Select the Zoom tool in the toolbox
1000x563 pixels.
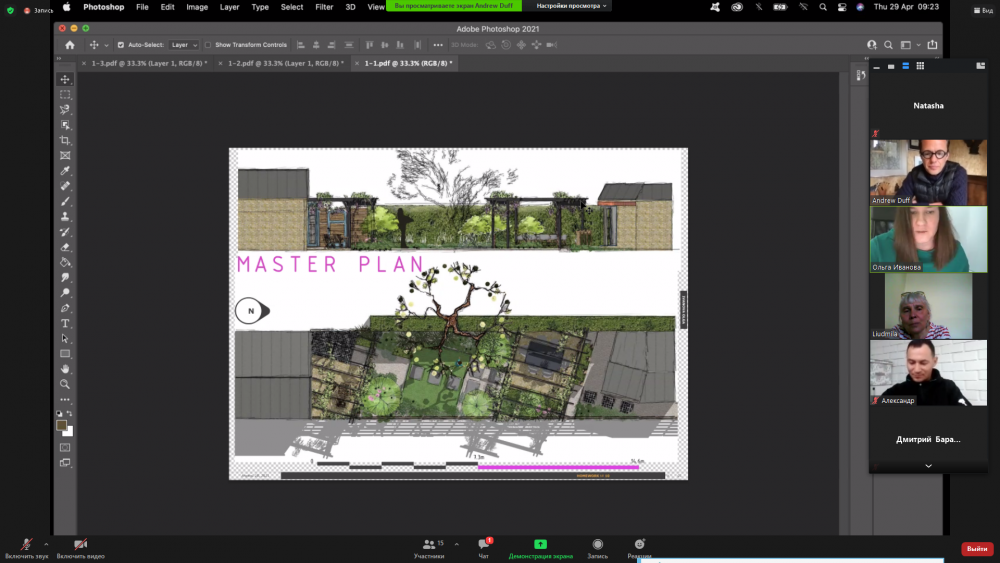[x=65, y=384]
